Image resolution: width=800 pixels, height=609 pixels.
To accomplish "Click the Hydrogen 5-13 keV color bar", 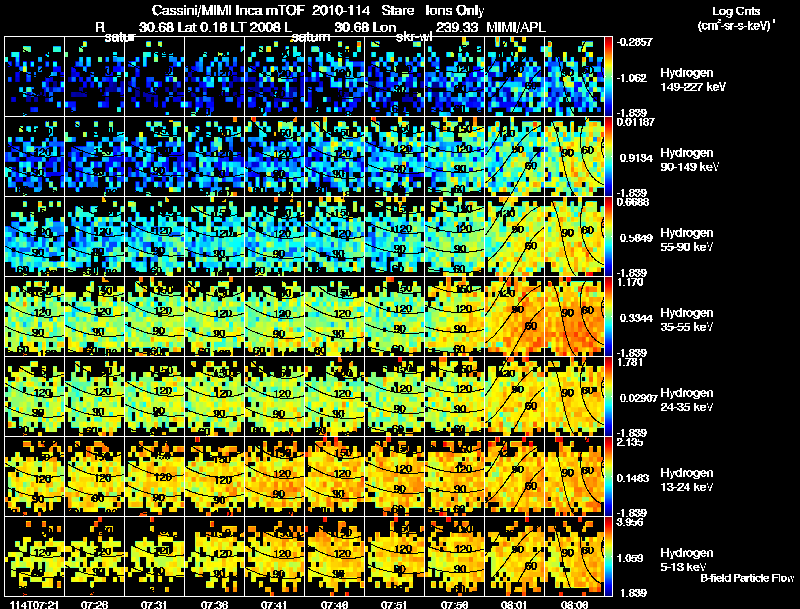I will 608,556.
